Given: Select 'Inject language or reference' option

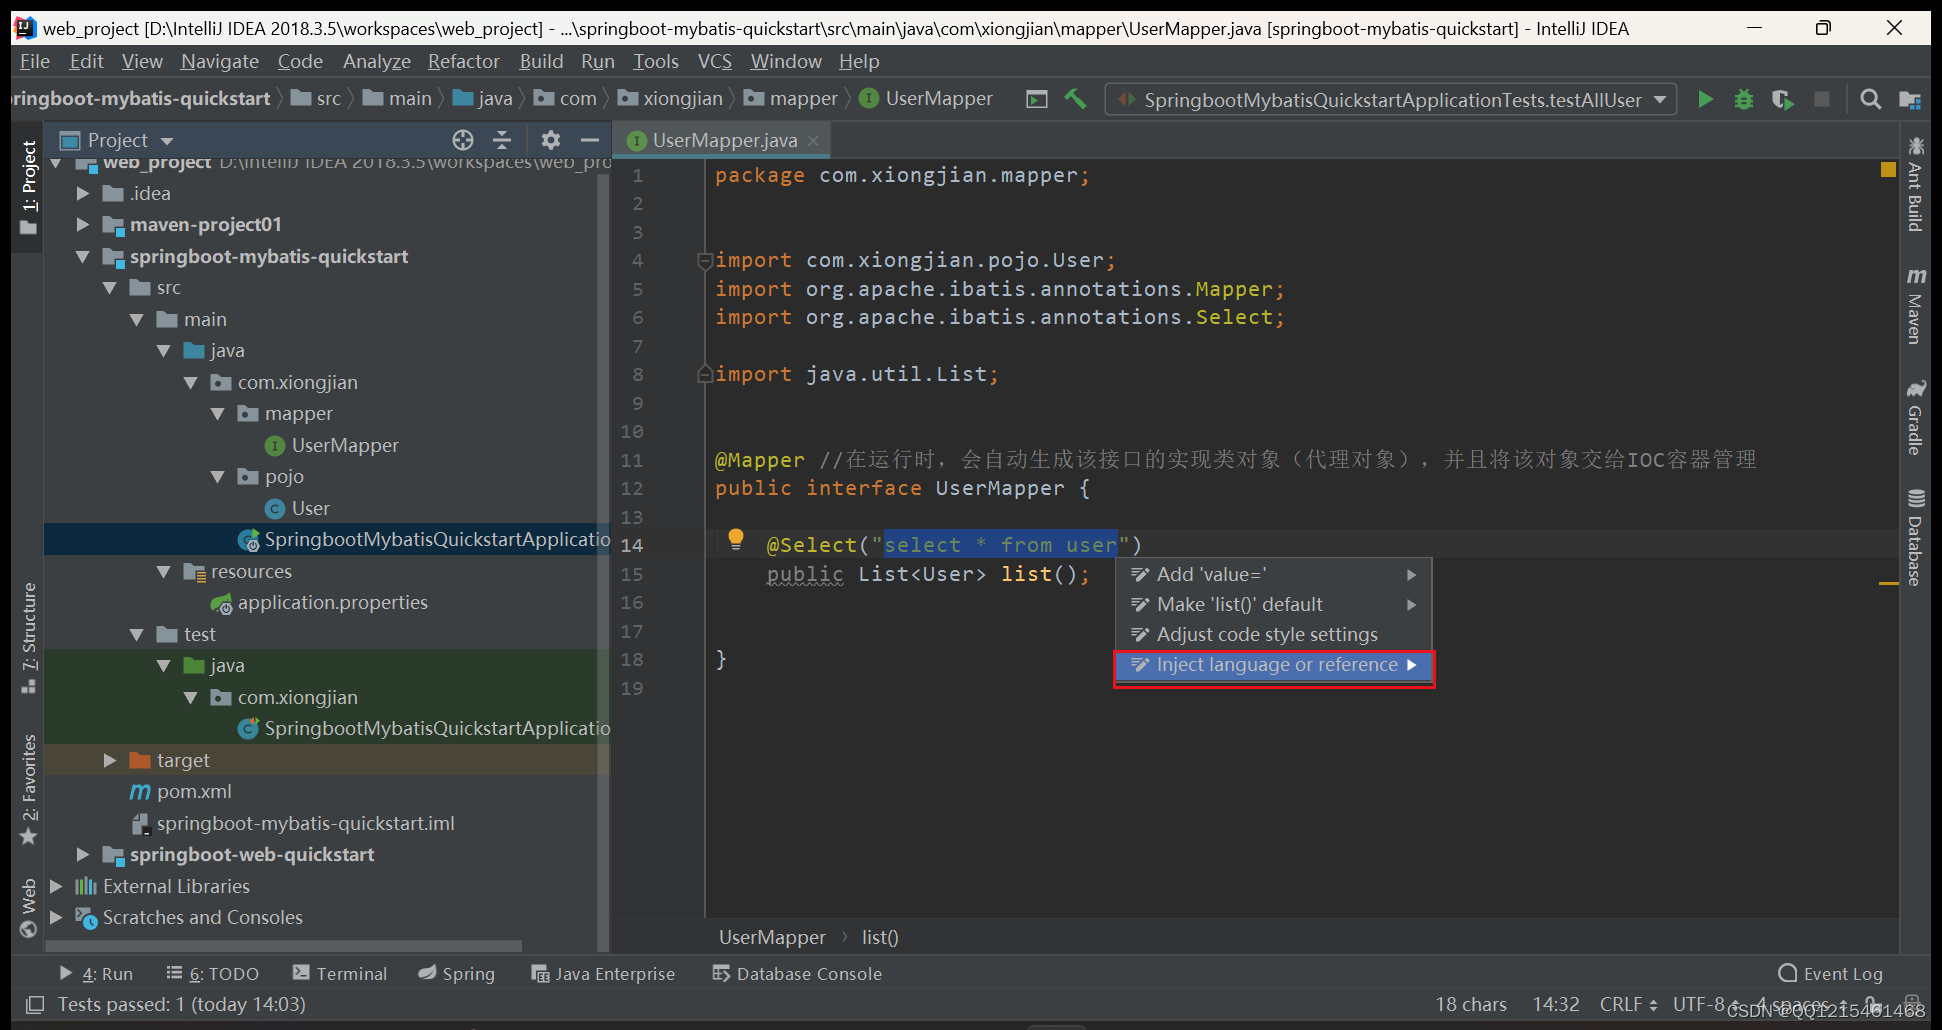Looking at the screenshot, I should click(x=1274, y=665).
